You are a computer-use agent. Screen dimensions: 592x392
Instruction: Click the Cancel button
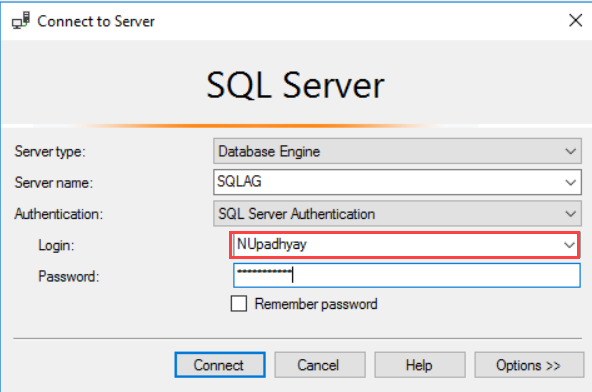coord(320,365)
